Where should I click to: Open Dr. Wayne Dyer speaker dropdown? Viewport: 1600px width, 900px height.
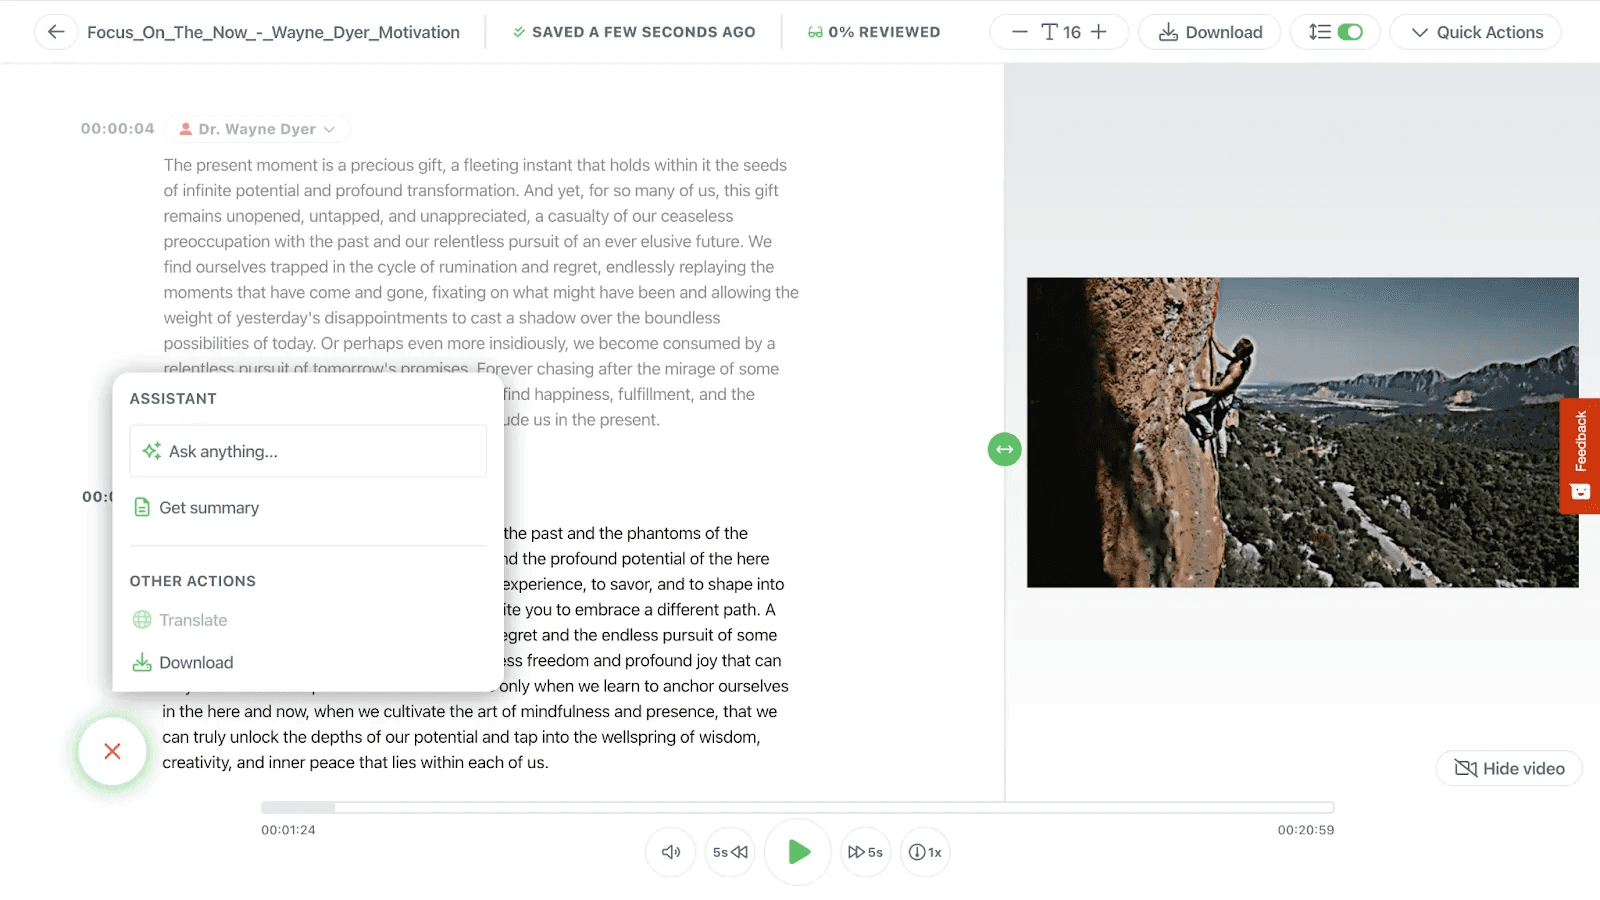click(x=257, y=129)
